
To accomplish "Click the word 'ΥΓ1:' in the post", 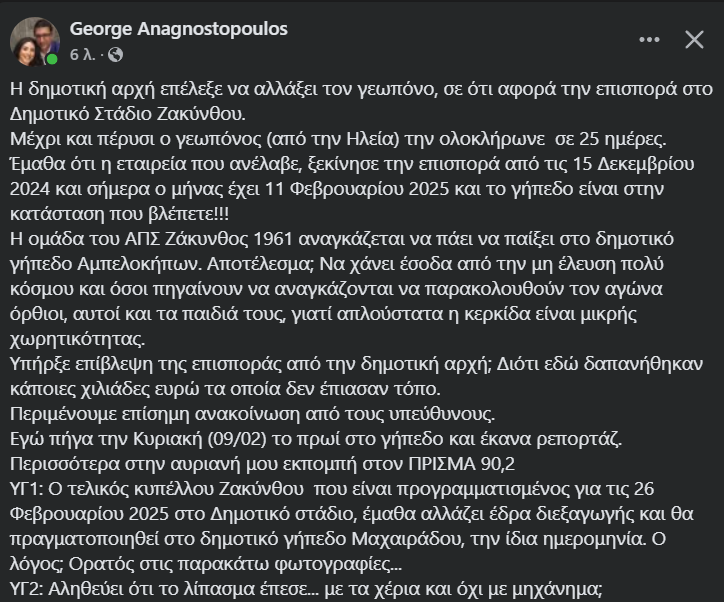I will click(x=26, y=488).
